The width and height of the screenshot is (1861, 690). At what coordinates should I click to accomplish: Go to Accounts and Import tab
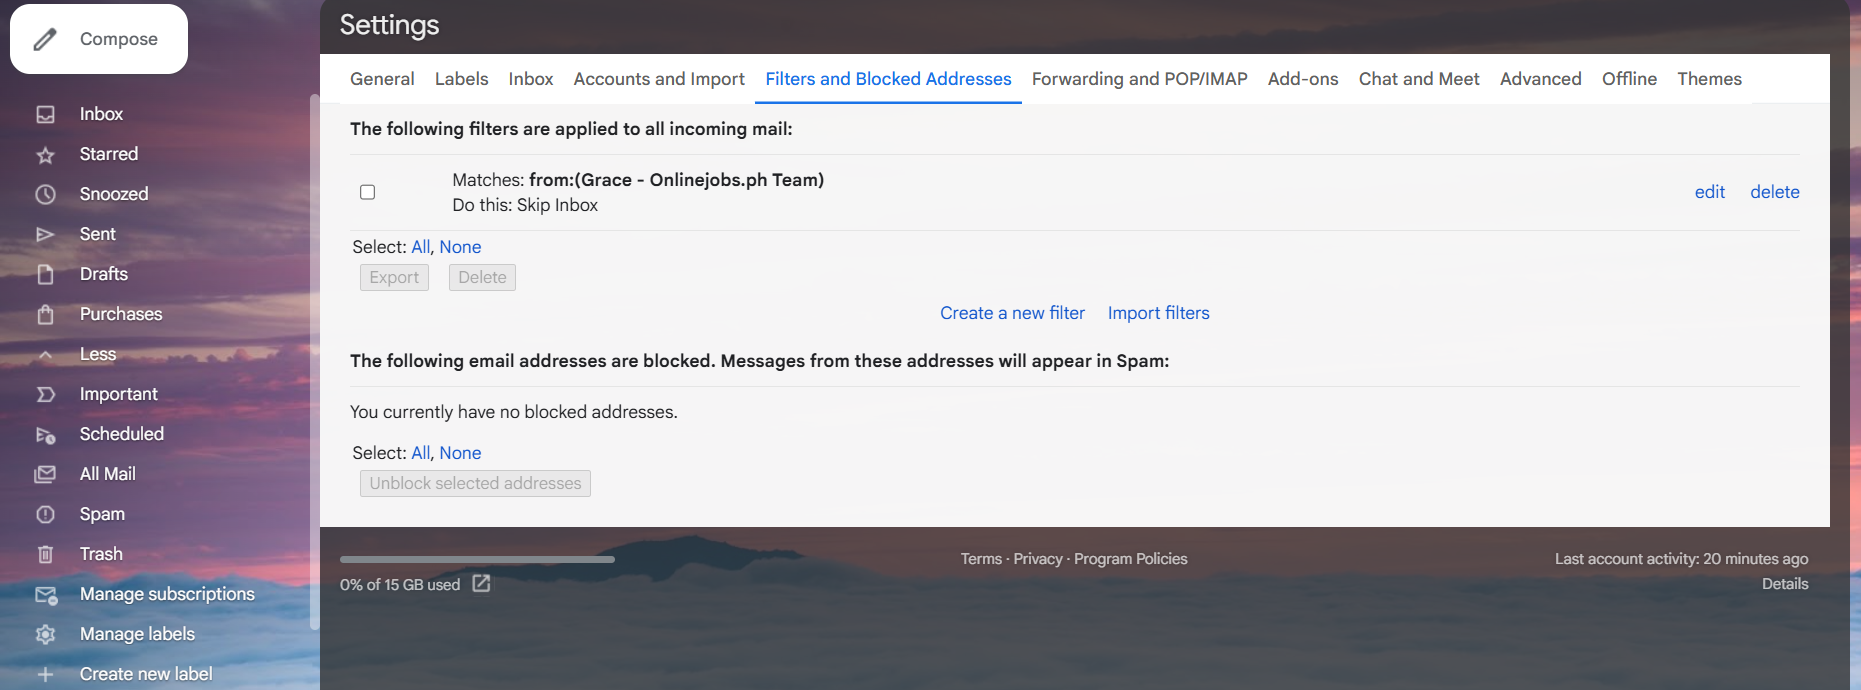[659, 79]
